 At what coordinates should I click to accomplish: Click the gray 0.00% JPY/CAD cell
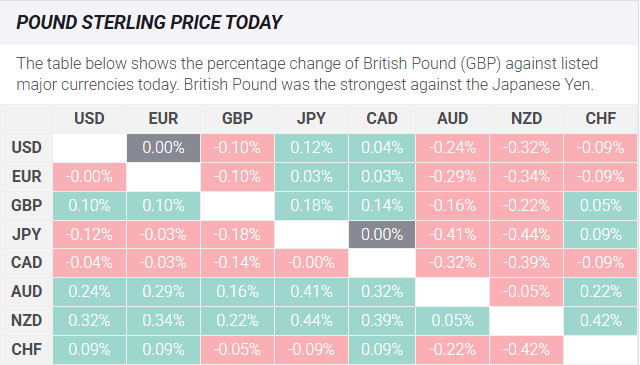(x=382, y=235)
